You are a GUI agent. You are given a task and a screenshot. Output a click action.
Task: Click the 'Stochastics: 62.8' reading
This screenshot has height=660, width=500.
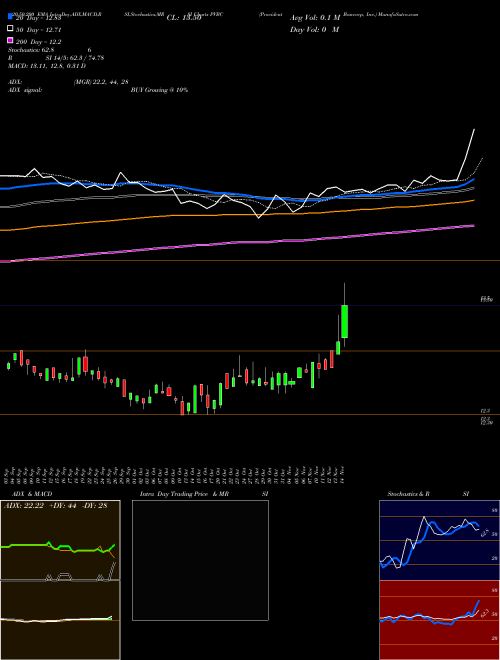pyautogui.click(x=29, y=50)
